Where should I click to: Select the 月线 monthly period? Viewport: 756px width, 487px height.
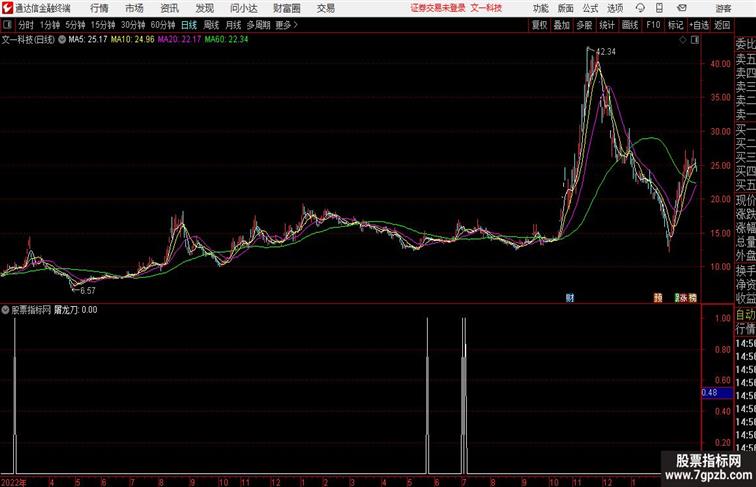point(233,25)
